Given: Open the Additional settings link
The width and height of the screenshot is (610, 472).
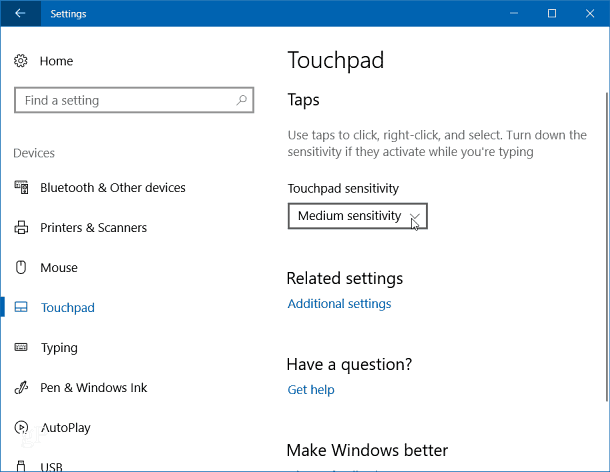Looking at the screenshot, I should pos(339,304).
